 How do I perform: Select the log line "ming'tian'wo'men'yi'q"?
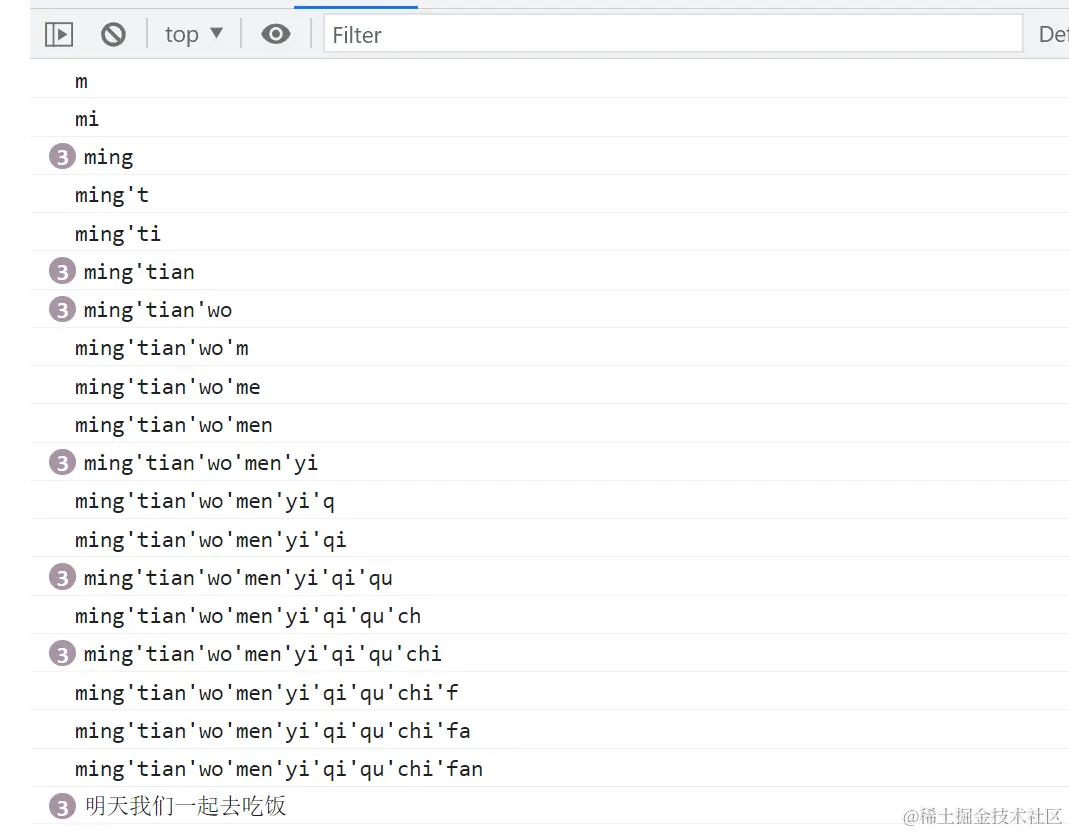point(205,502)
